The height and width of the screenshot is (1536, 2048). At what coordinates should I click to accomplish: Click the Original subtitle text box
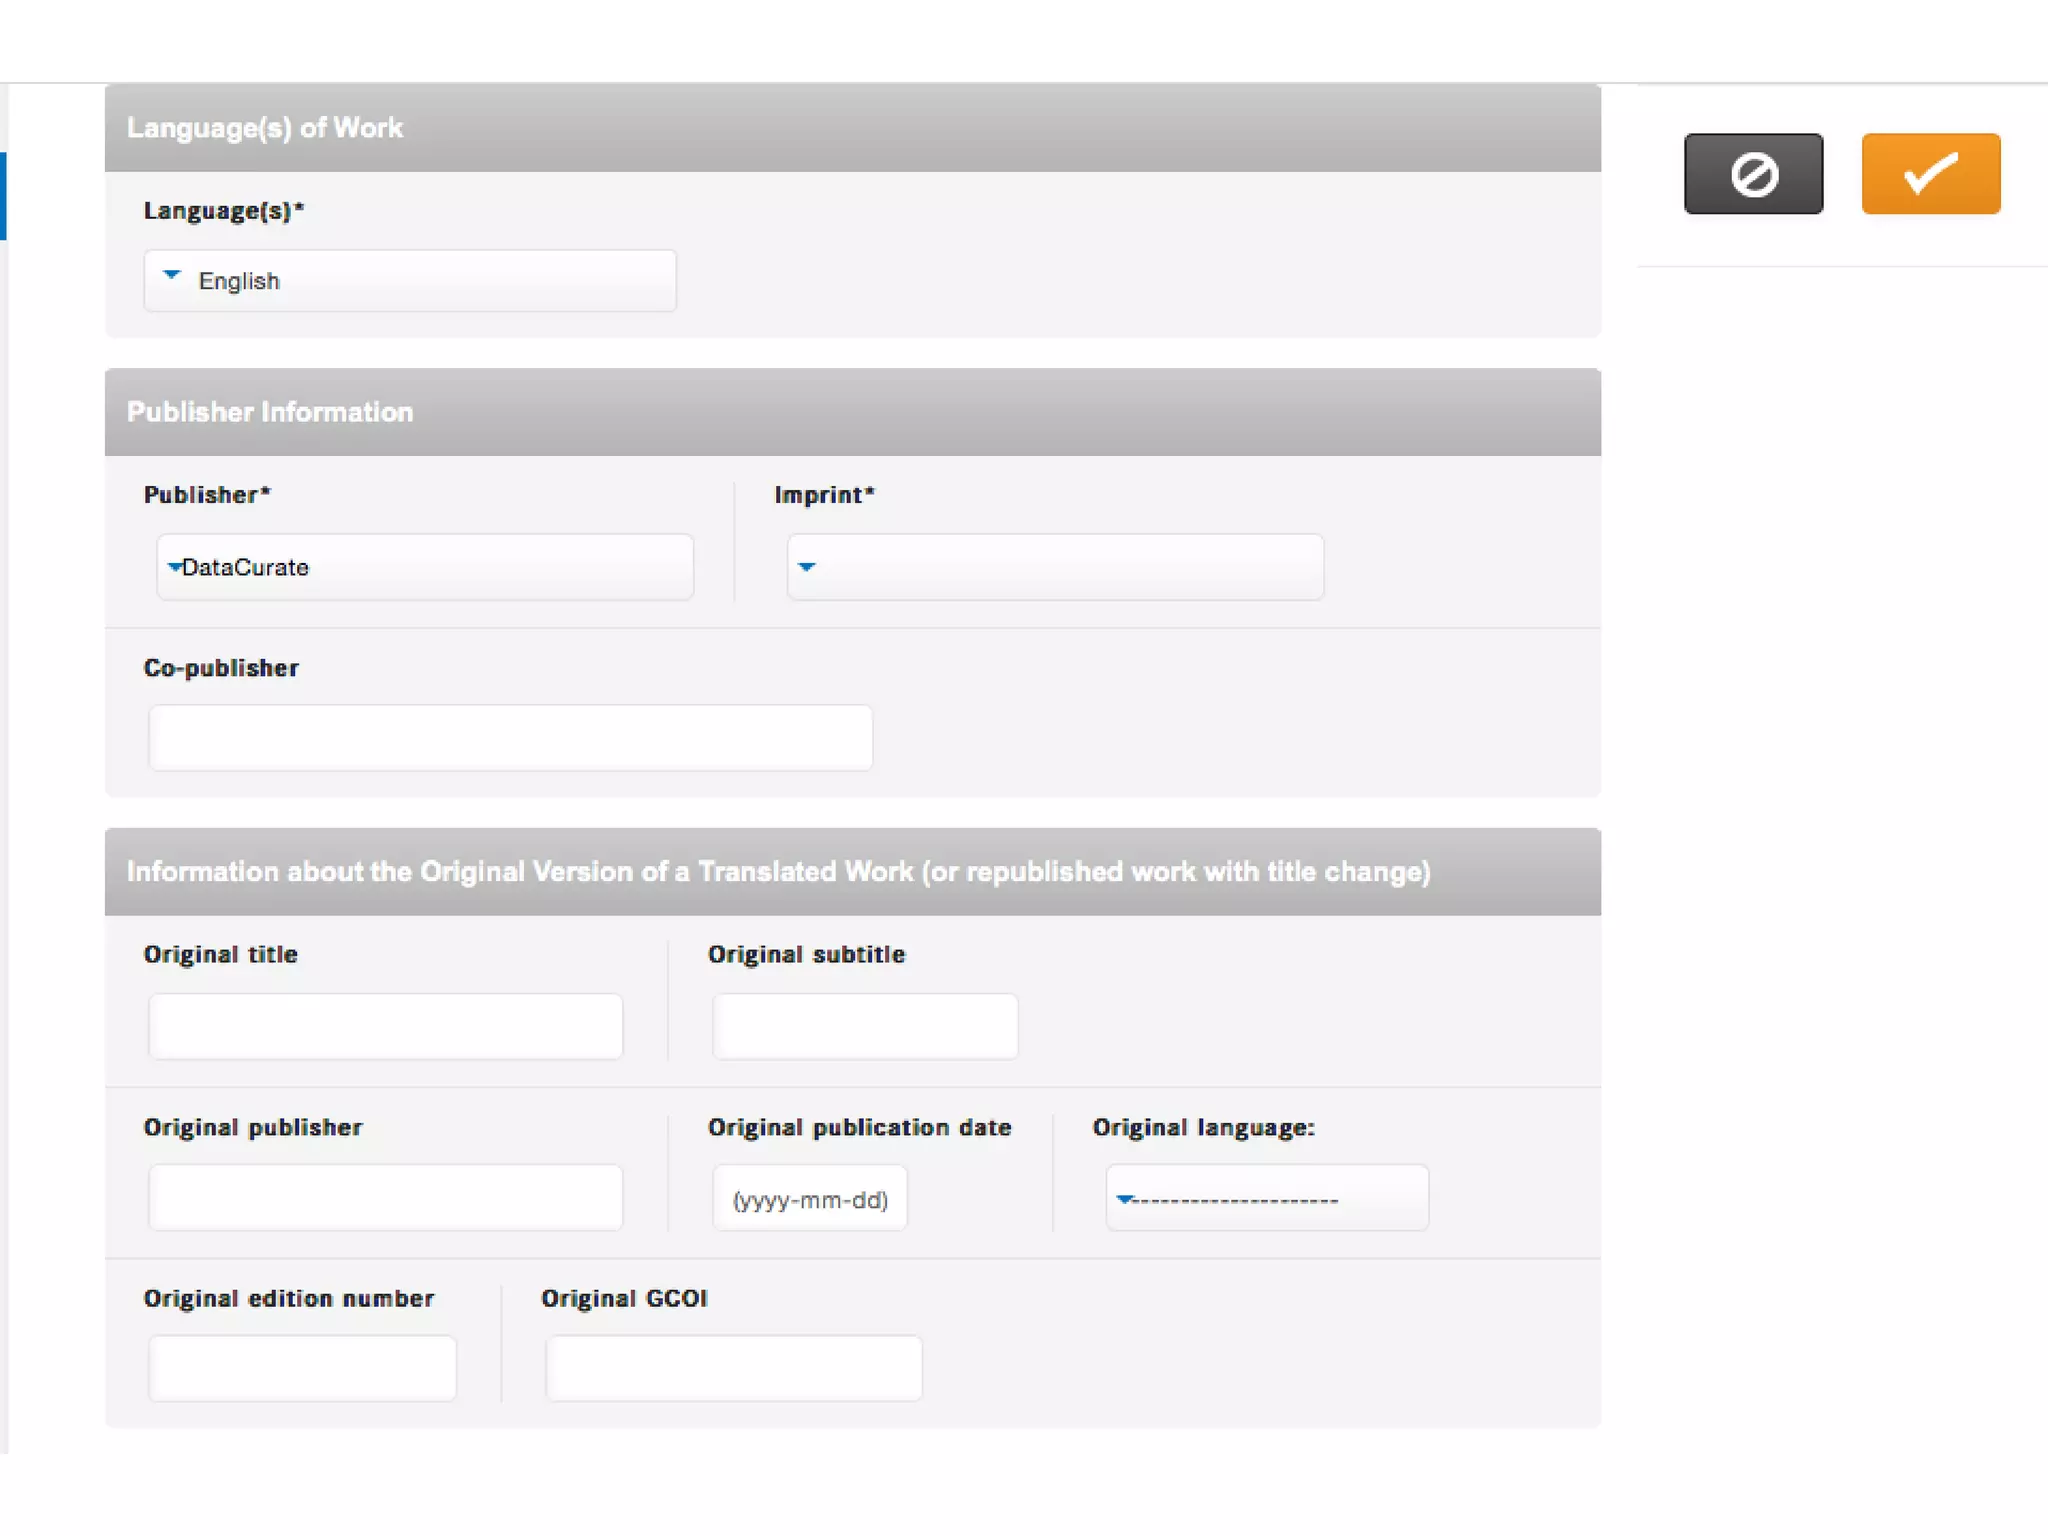coord(865,1026)
